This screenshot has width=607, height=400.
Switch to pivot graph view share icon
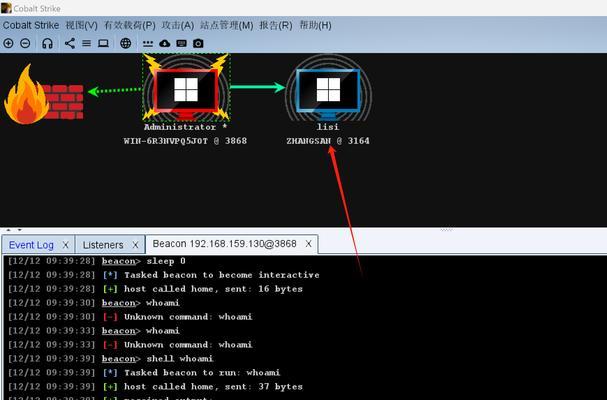click(70, 43)
